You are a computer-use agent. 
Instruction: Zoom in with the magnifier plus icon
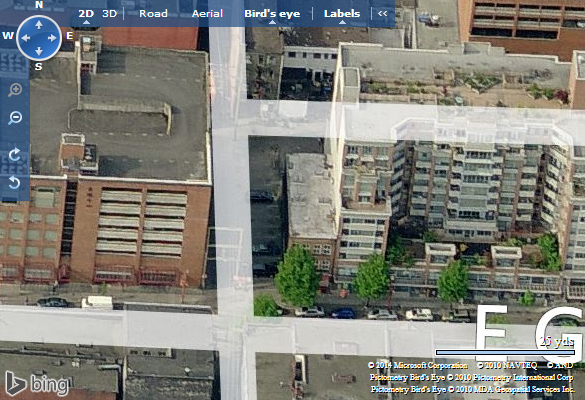(15, 90)
